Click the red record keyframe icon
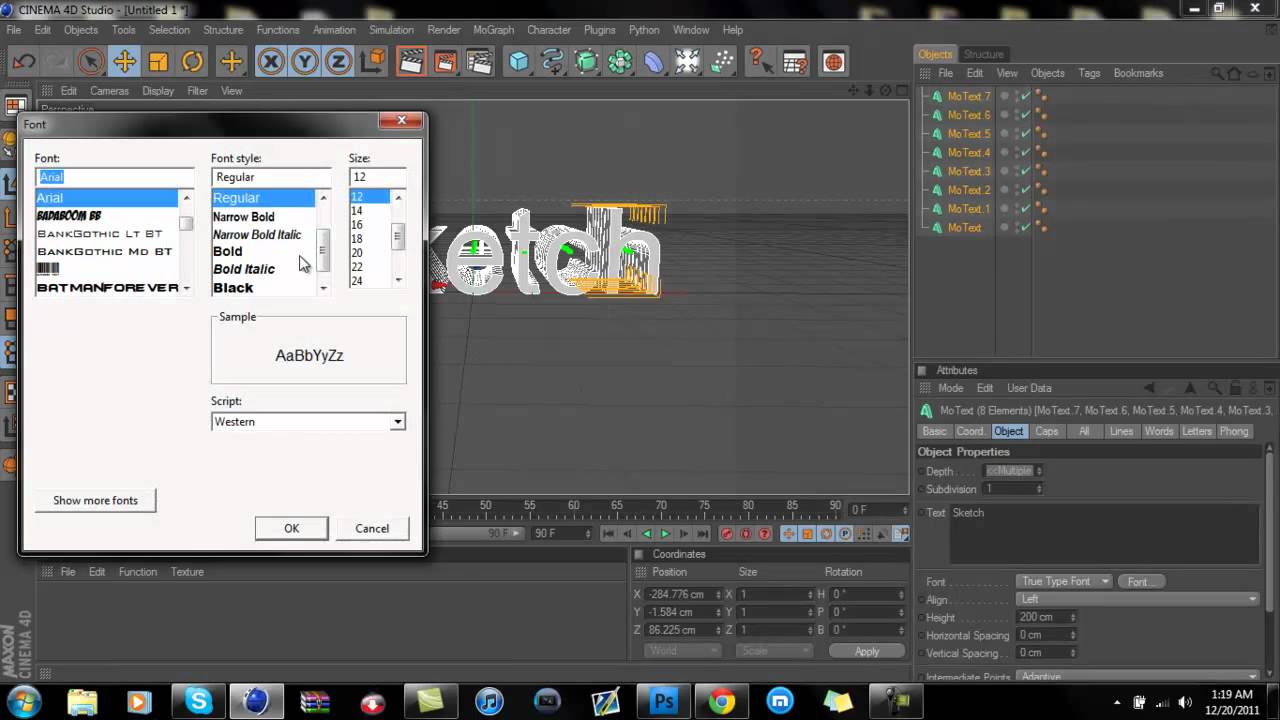Screen dimensions: 1280x720 point(727,534)
